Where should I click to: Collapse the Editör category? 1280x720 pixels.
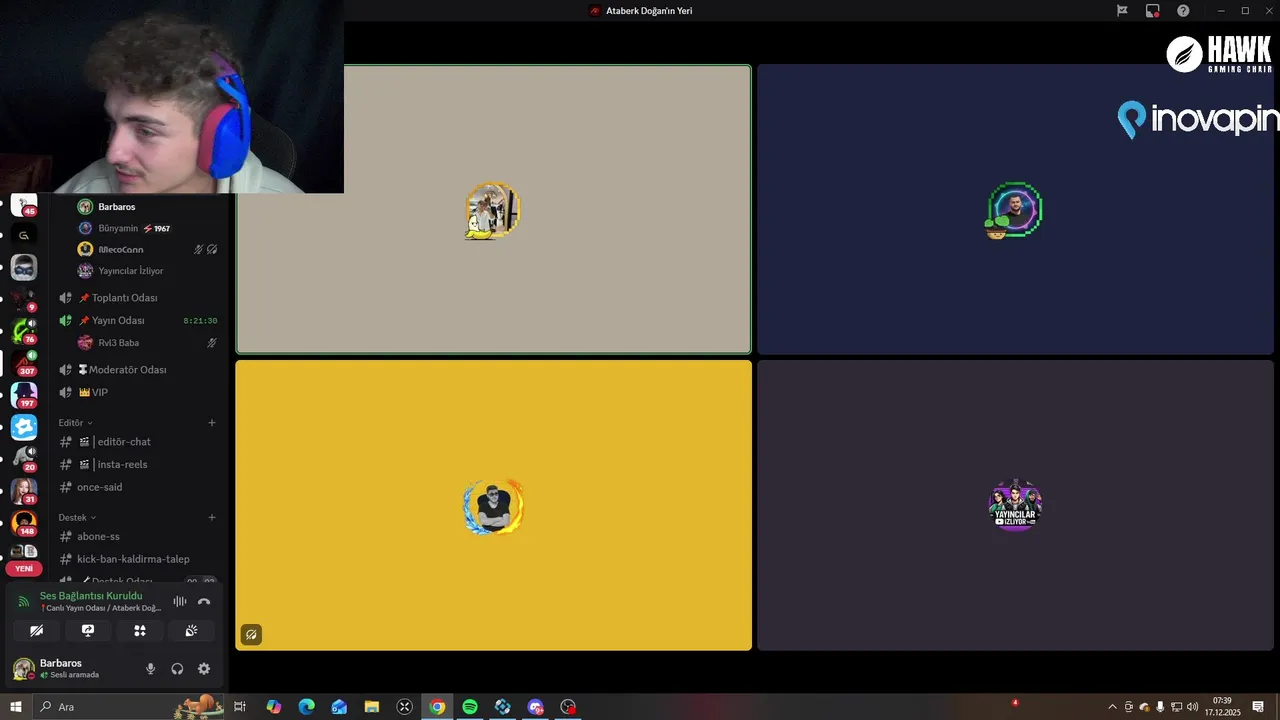[75, 423]
